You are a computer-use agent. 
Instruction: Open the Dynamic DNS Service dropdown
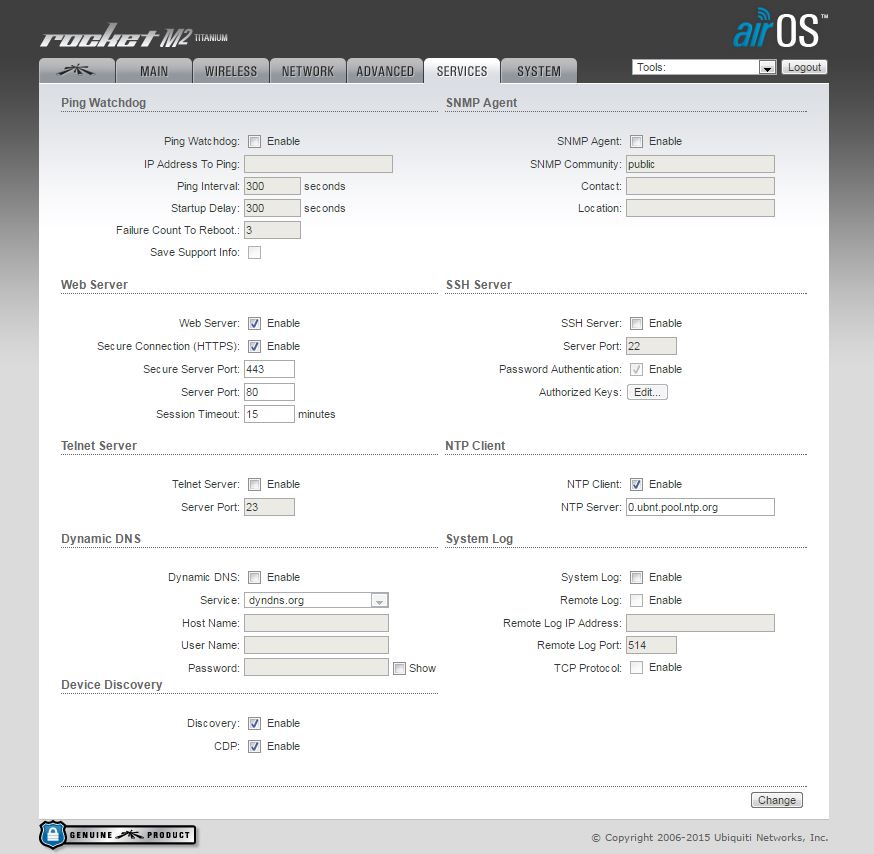click(316, 600)
